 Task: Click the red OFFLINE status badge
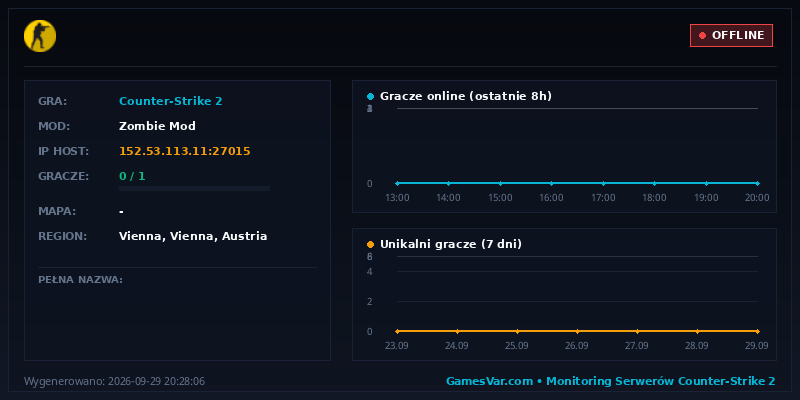pyautogui.click(x=731, y=35)
